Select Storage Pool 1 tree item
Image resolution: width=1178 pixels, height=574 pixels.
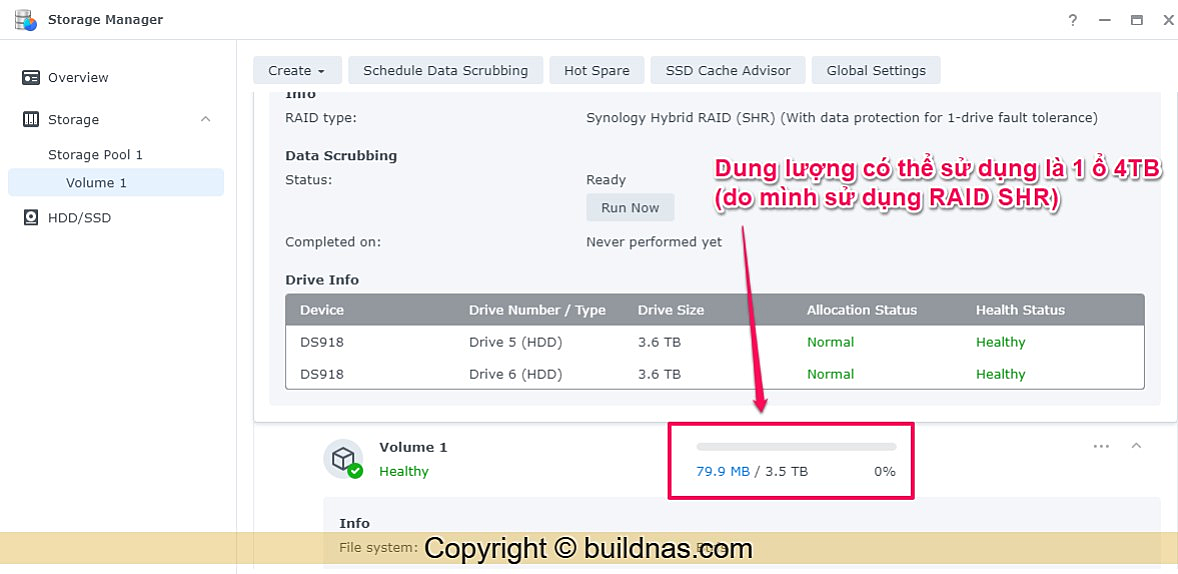click(x=95, y=155)
